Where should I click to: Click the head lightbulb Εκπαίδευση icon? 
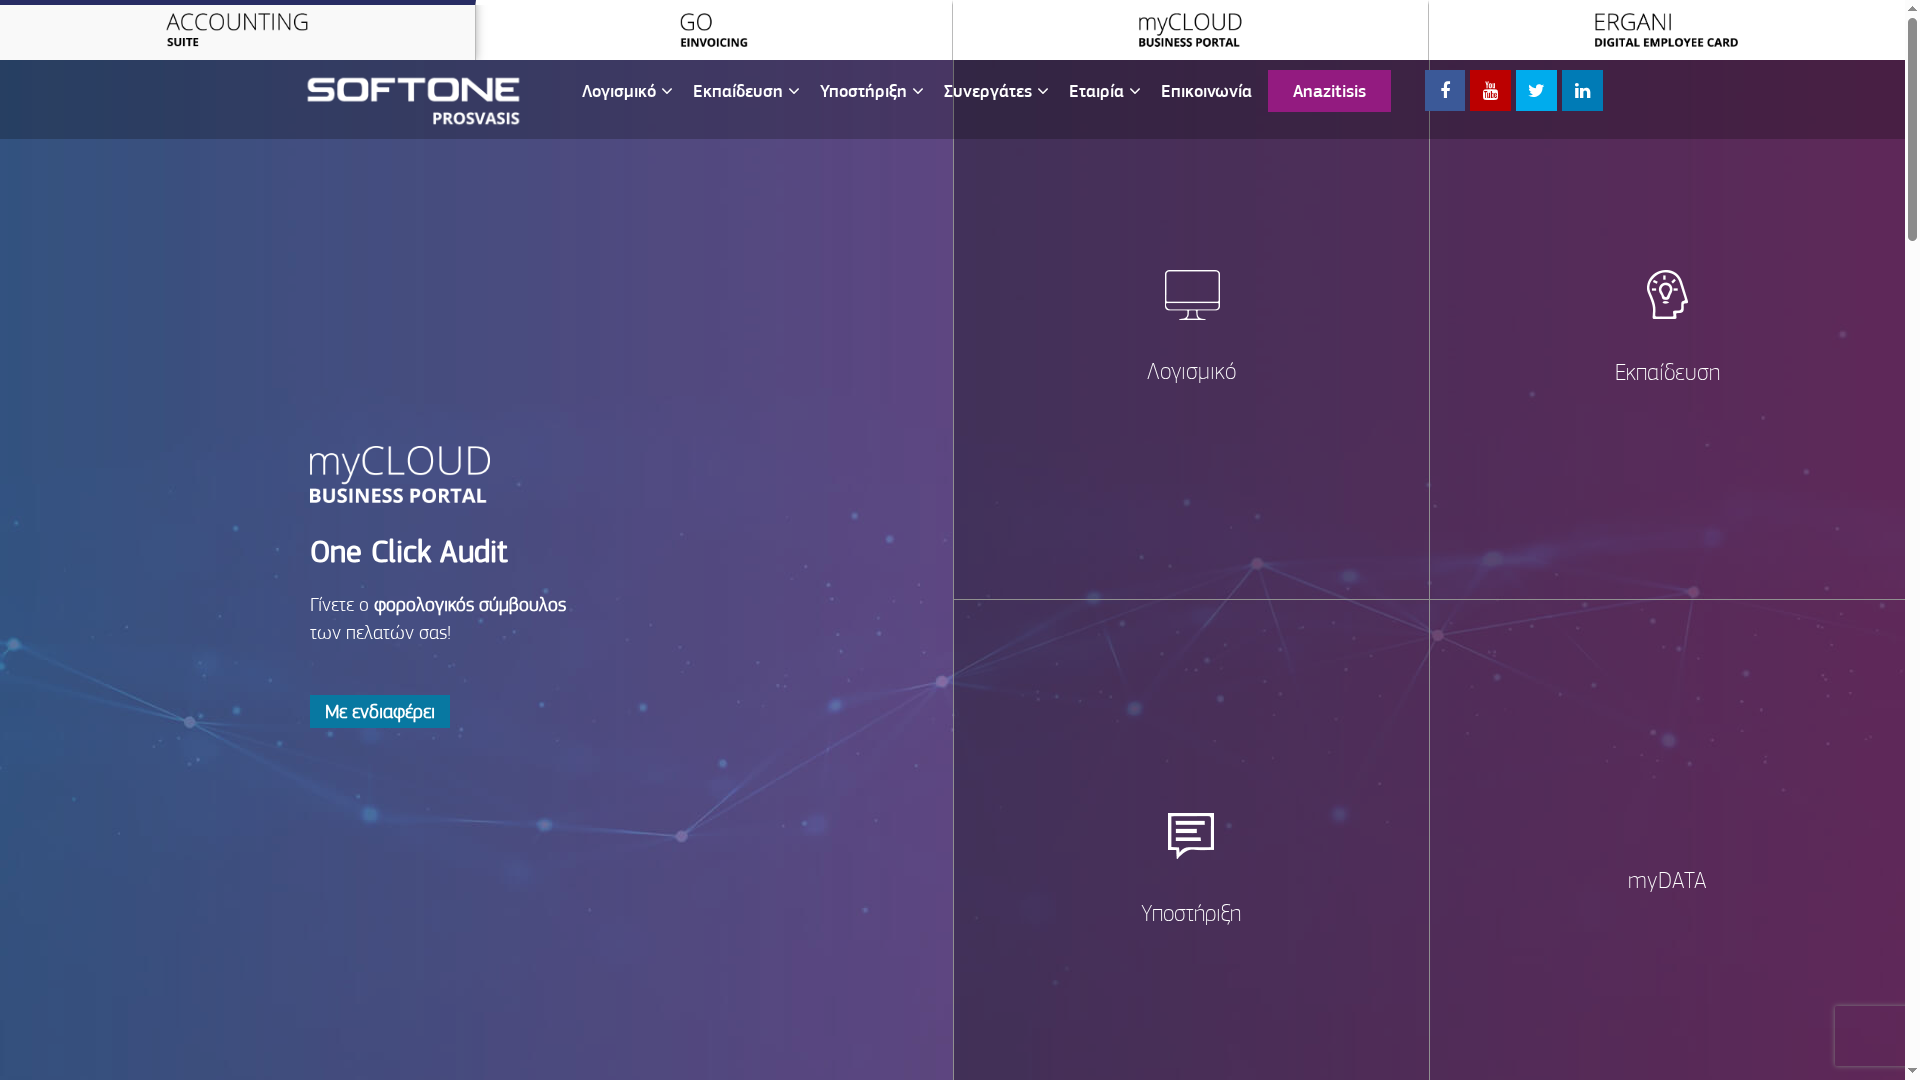[x=1667, y=295]
